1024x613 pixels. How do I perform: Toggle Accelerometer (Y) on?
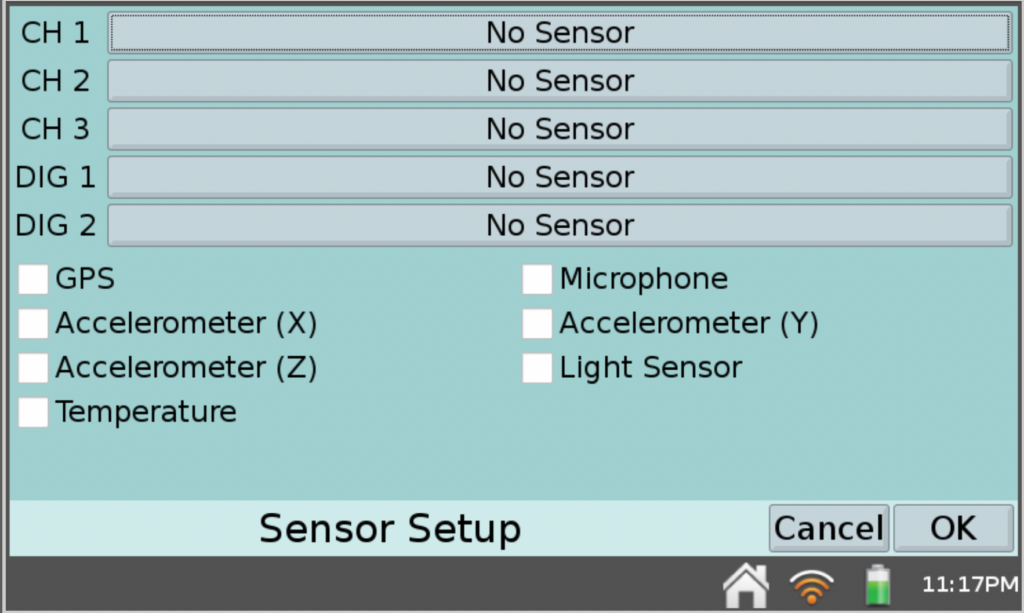point(536,323)
